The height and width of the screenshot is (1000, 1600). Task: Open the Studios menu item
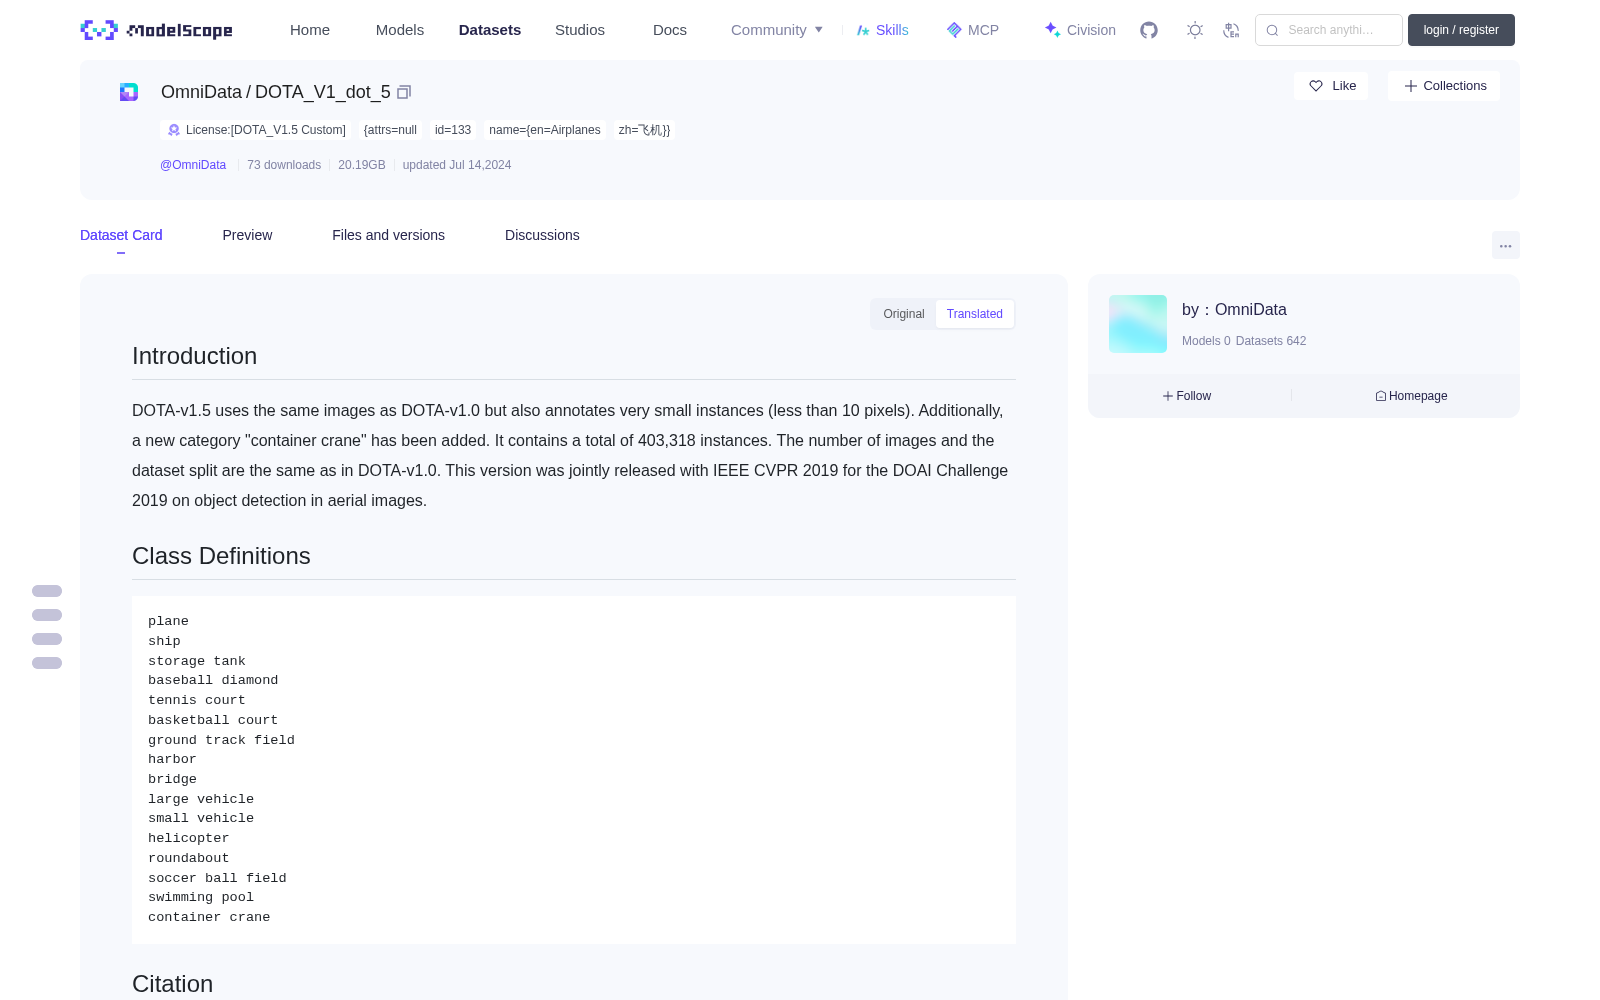pos(580,30)
